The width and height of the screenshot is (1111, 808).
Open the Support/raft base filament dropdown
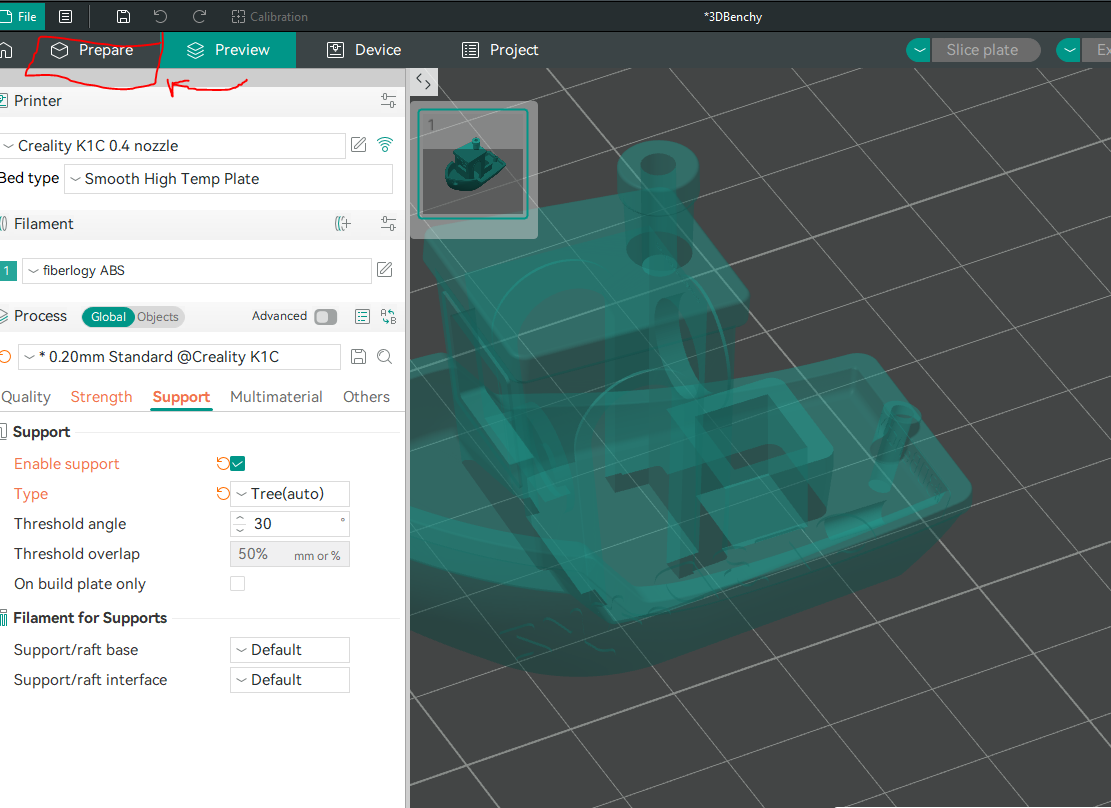tap(290, 650)
